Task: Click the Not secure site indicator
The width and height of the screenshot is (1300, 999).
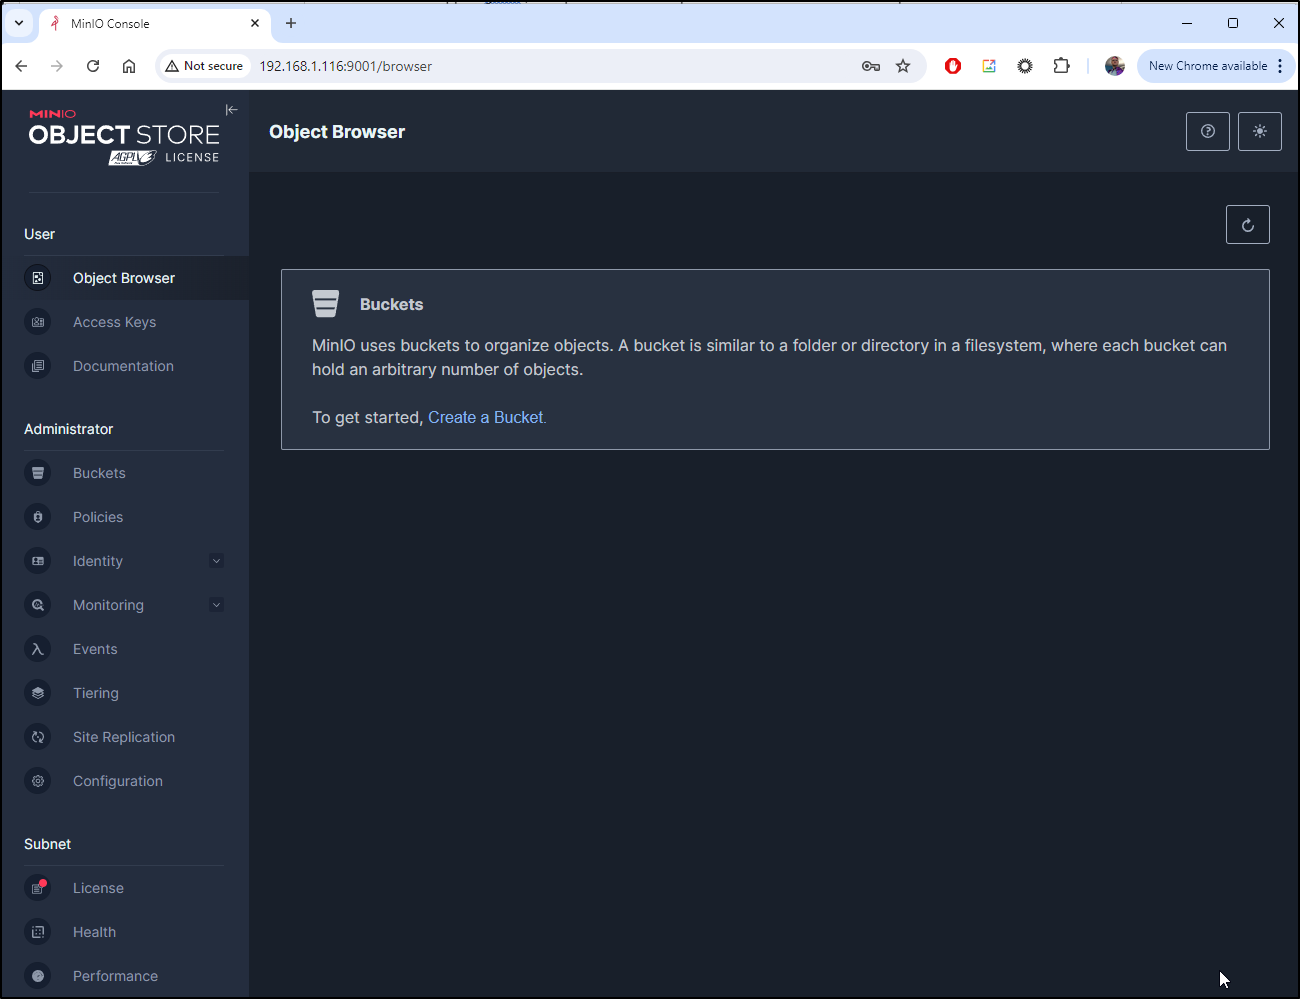Action: pos(205,66)
